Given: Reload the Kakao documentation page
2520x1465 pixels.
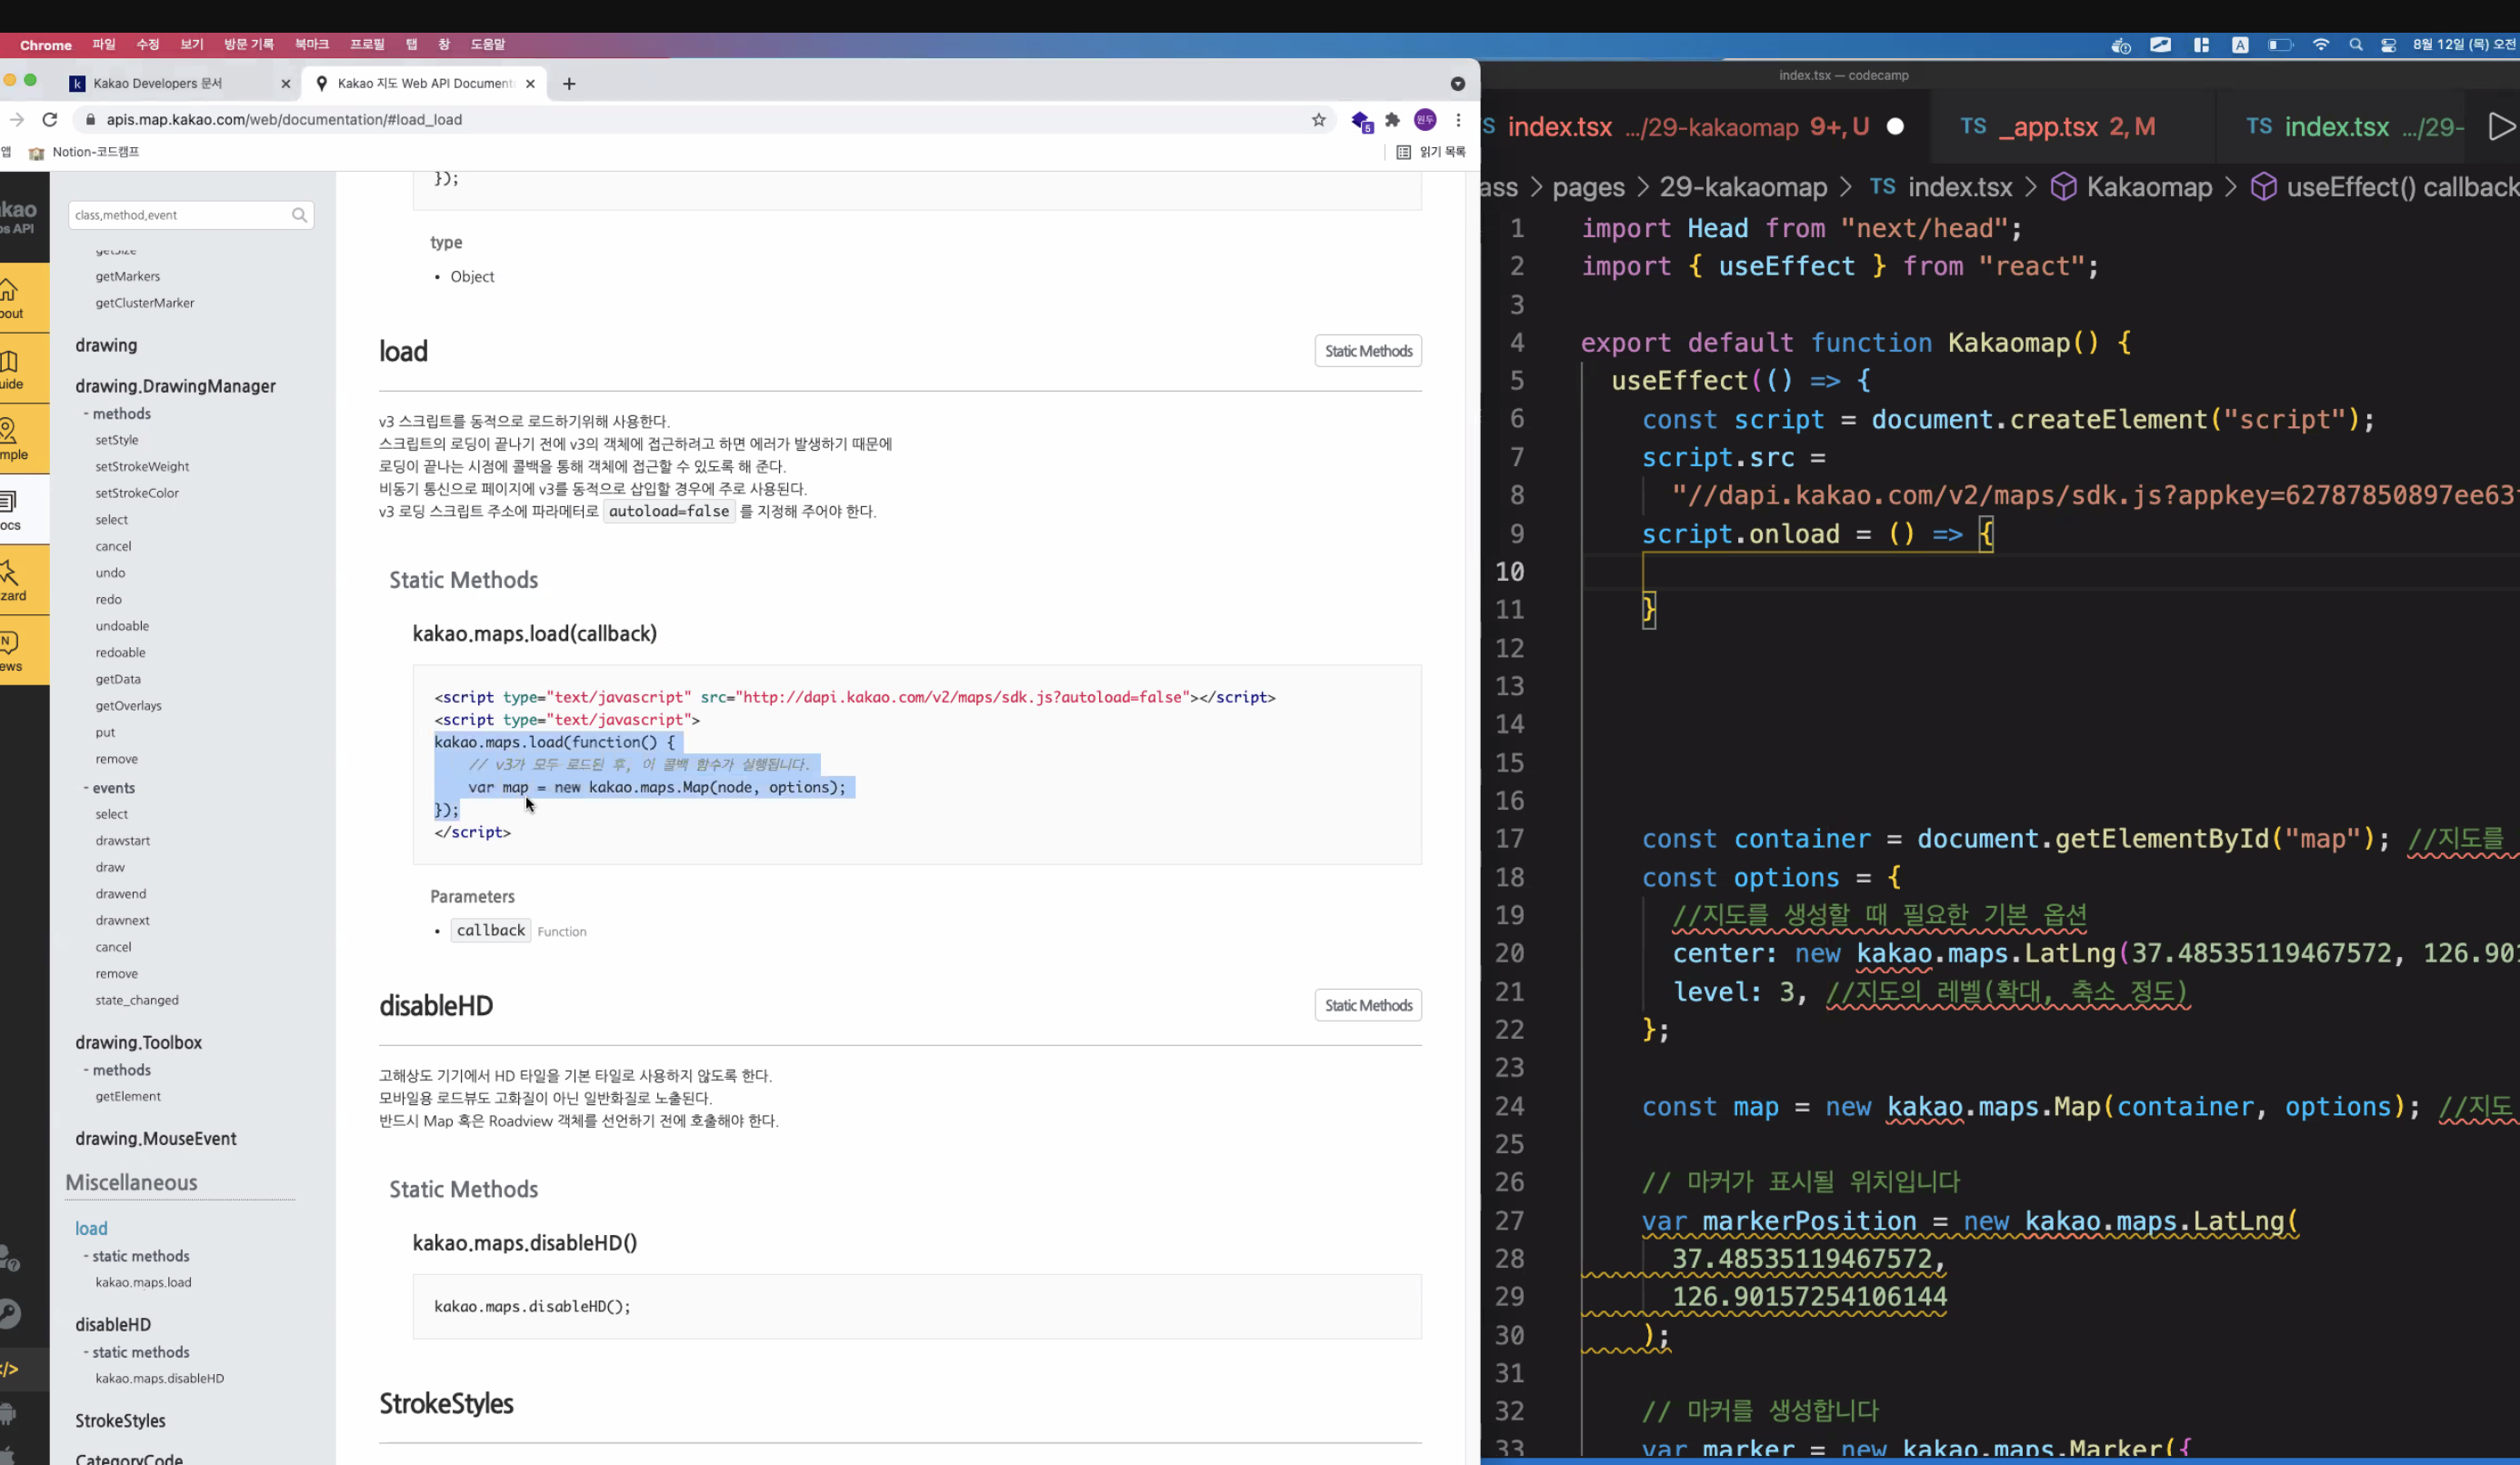Looking at the screenshot, I should [49, 120].
